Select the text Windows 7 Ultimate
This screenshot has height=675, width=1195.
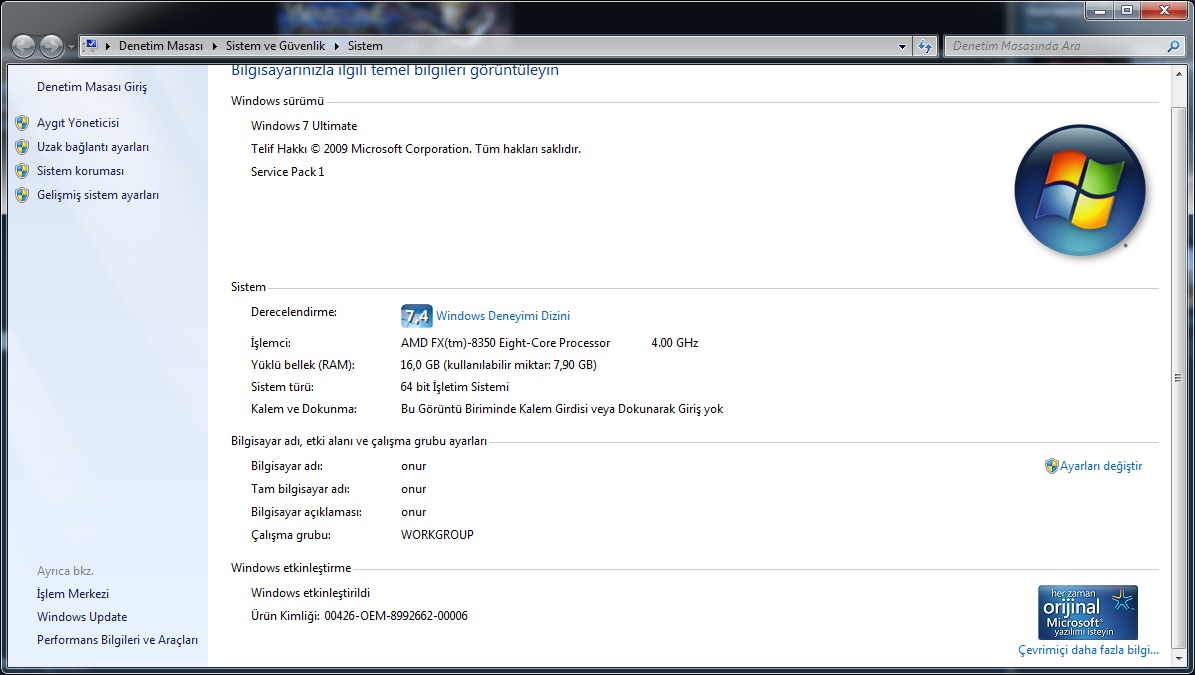304,126
